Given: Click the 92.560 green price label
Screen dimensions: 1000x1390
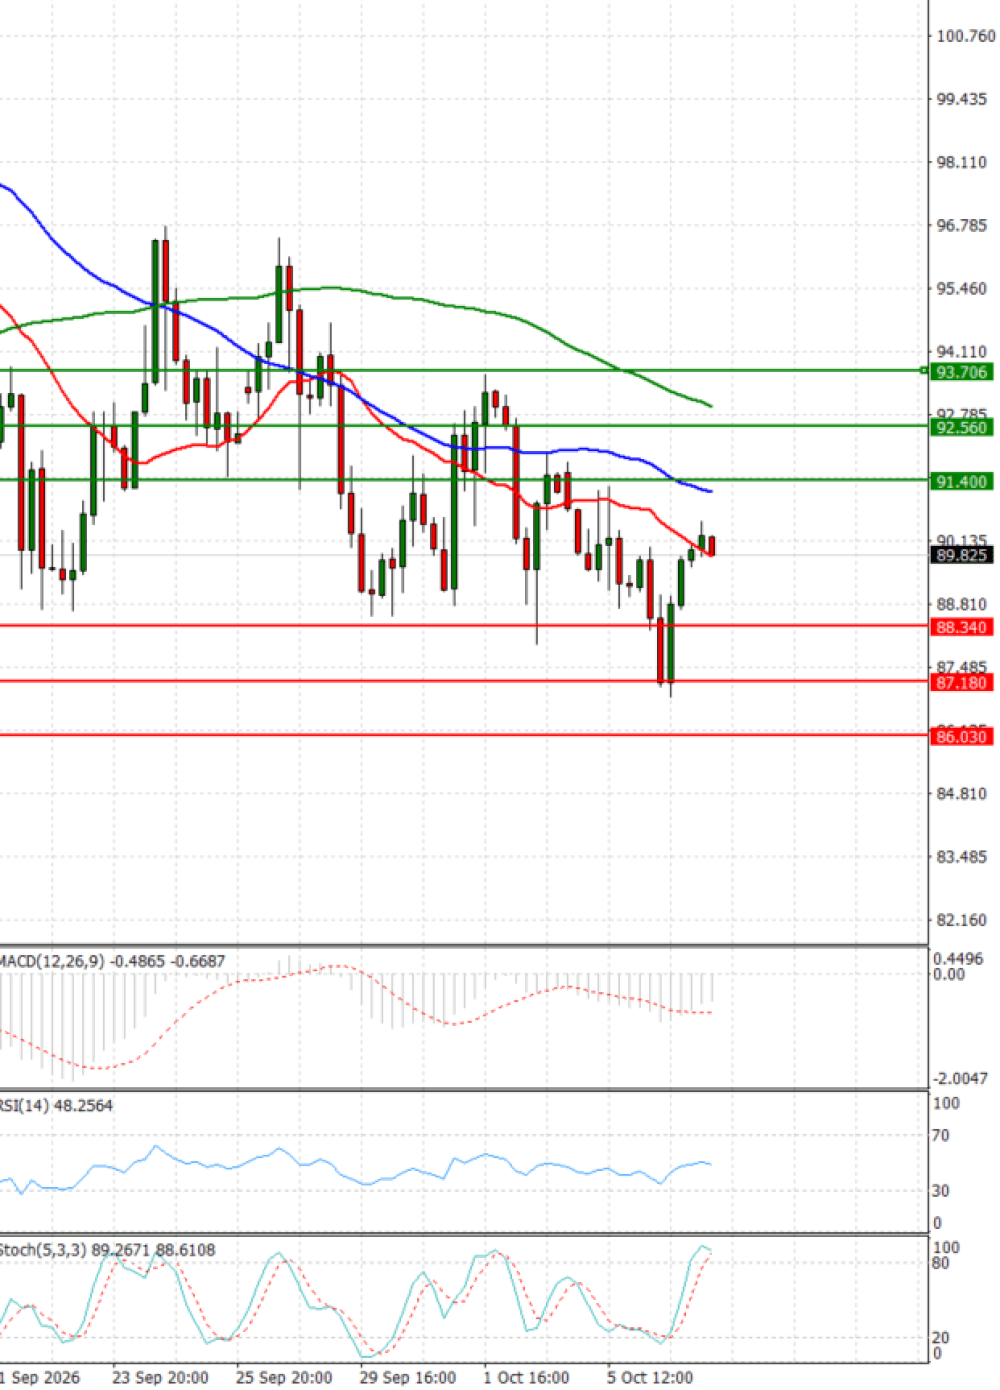Looking at the screenshot, I should coord(961,427).
